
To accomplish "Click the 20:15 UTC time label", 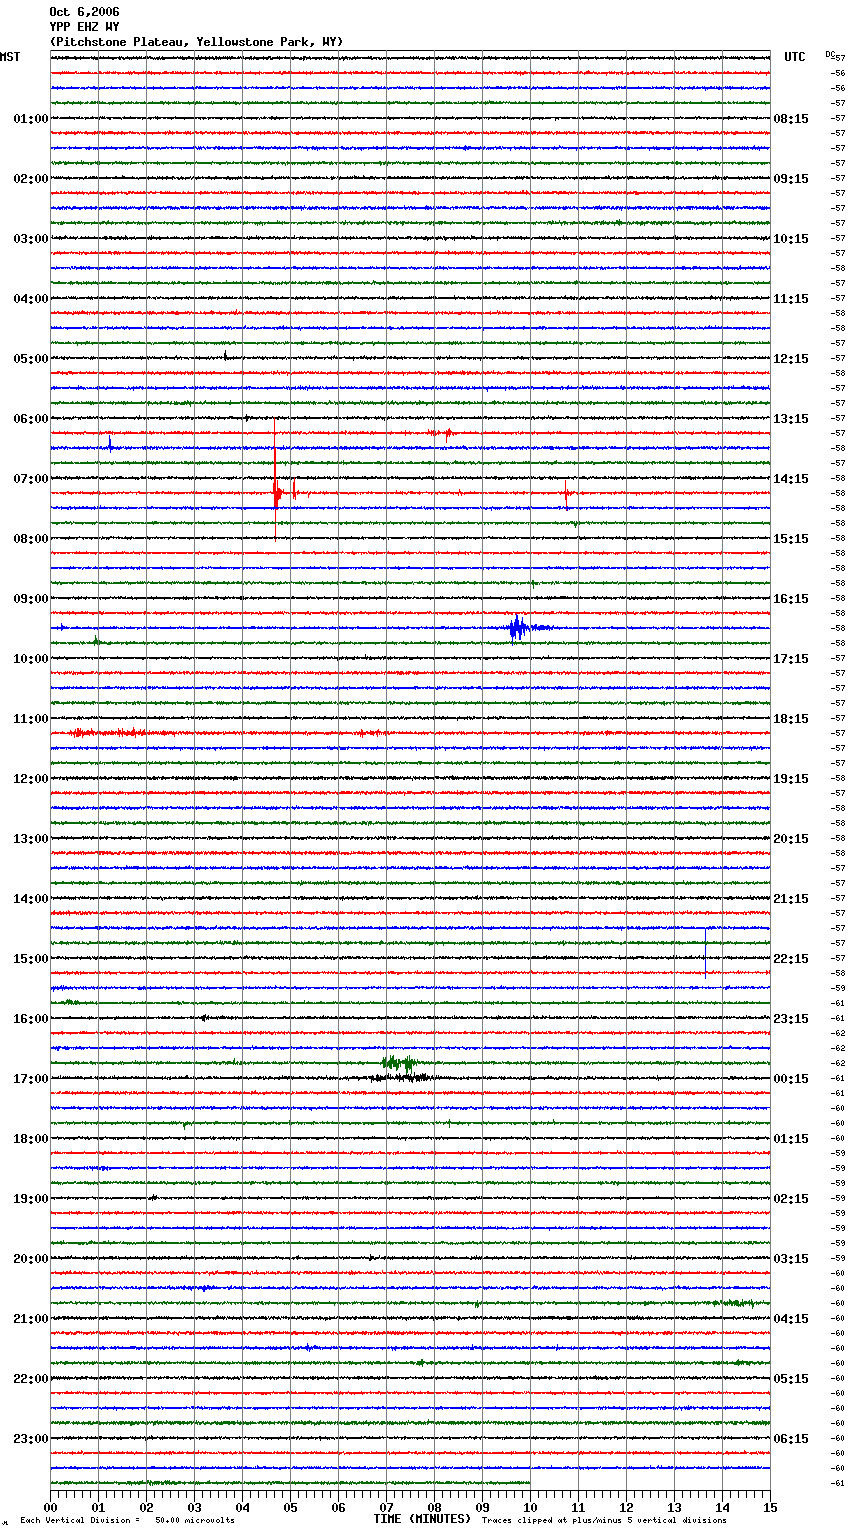I will (x=791, y=839).
